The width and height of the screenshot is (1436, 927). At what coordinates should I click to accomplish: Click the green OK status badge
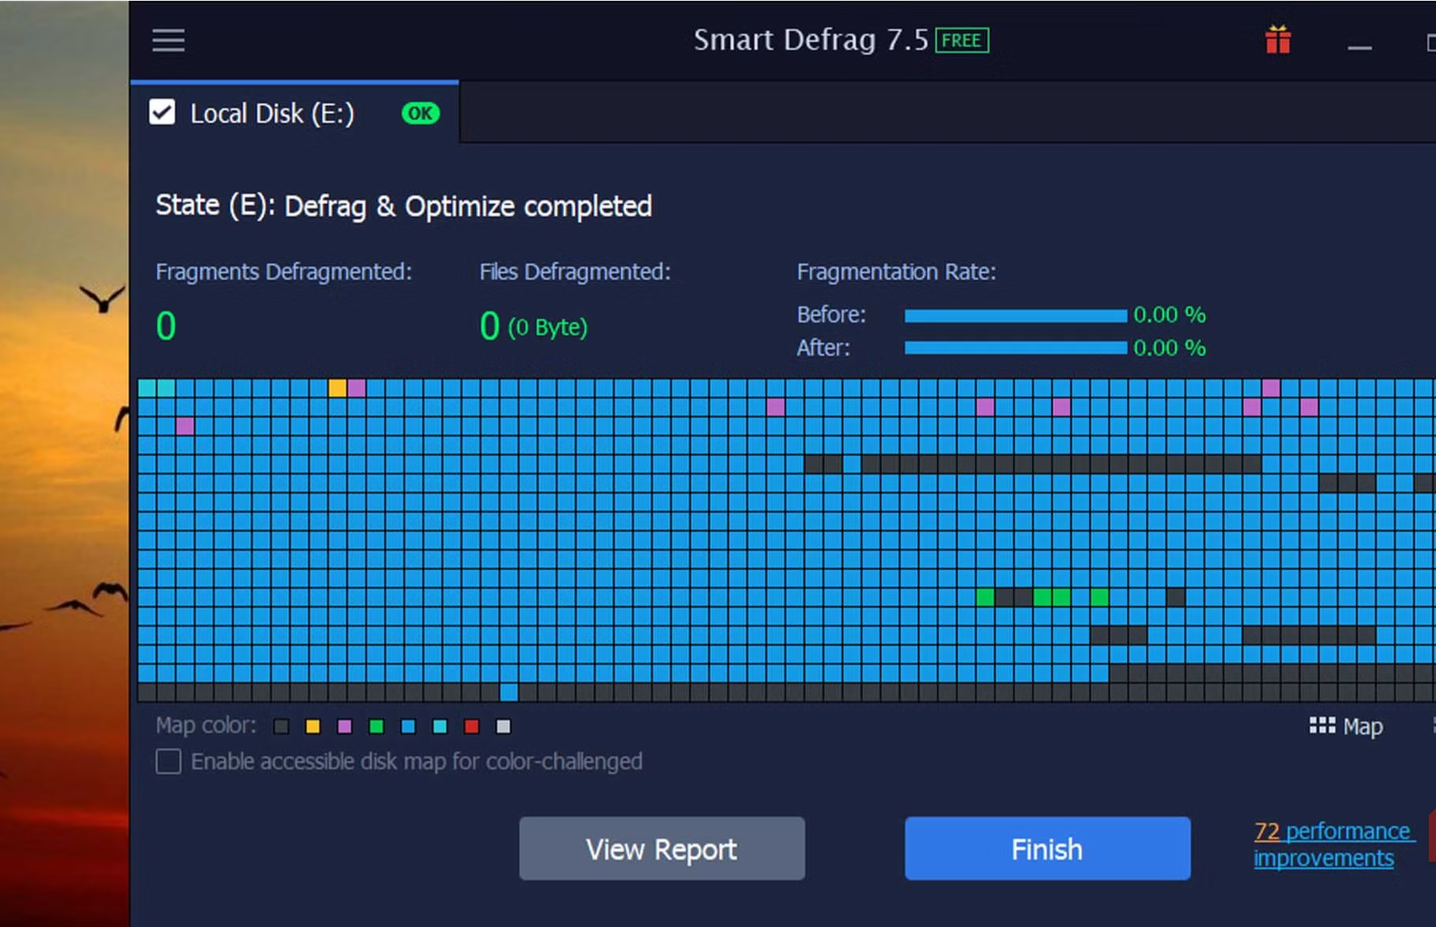(x=420, y=113)
